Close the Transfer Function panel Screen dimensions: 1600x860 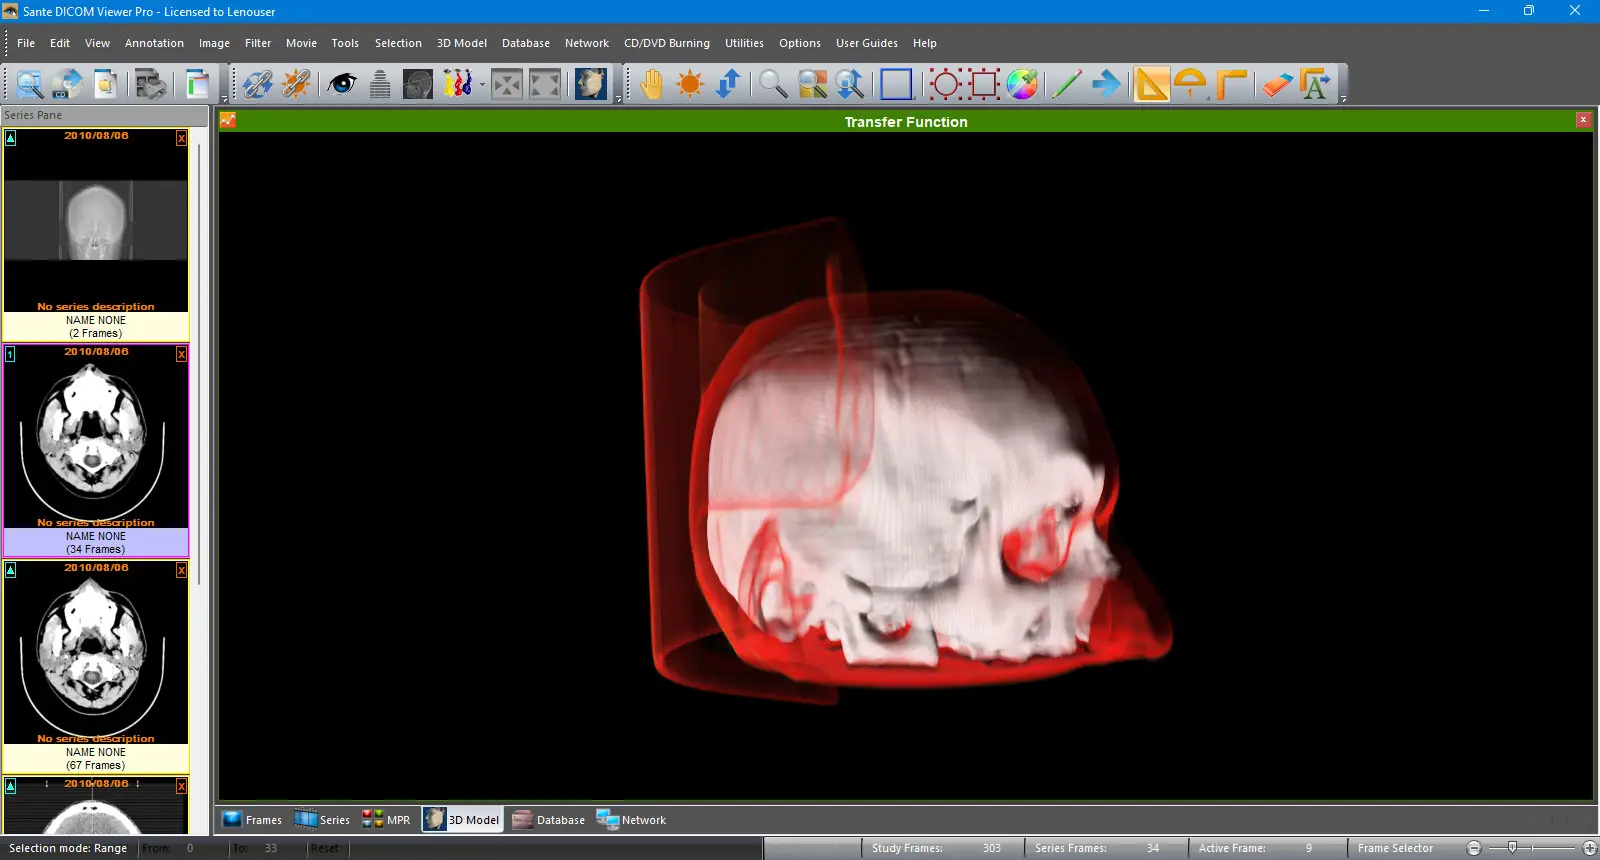tap(1583, 120)
